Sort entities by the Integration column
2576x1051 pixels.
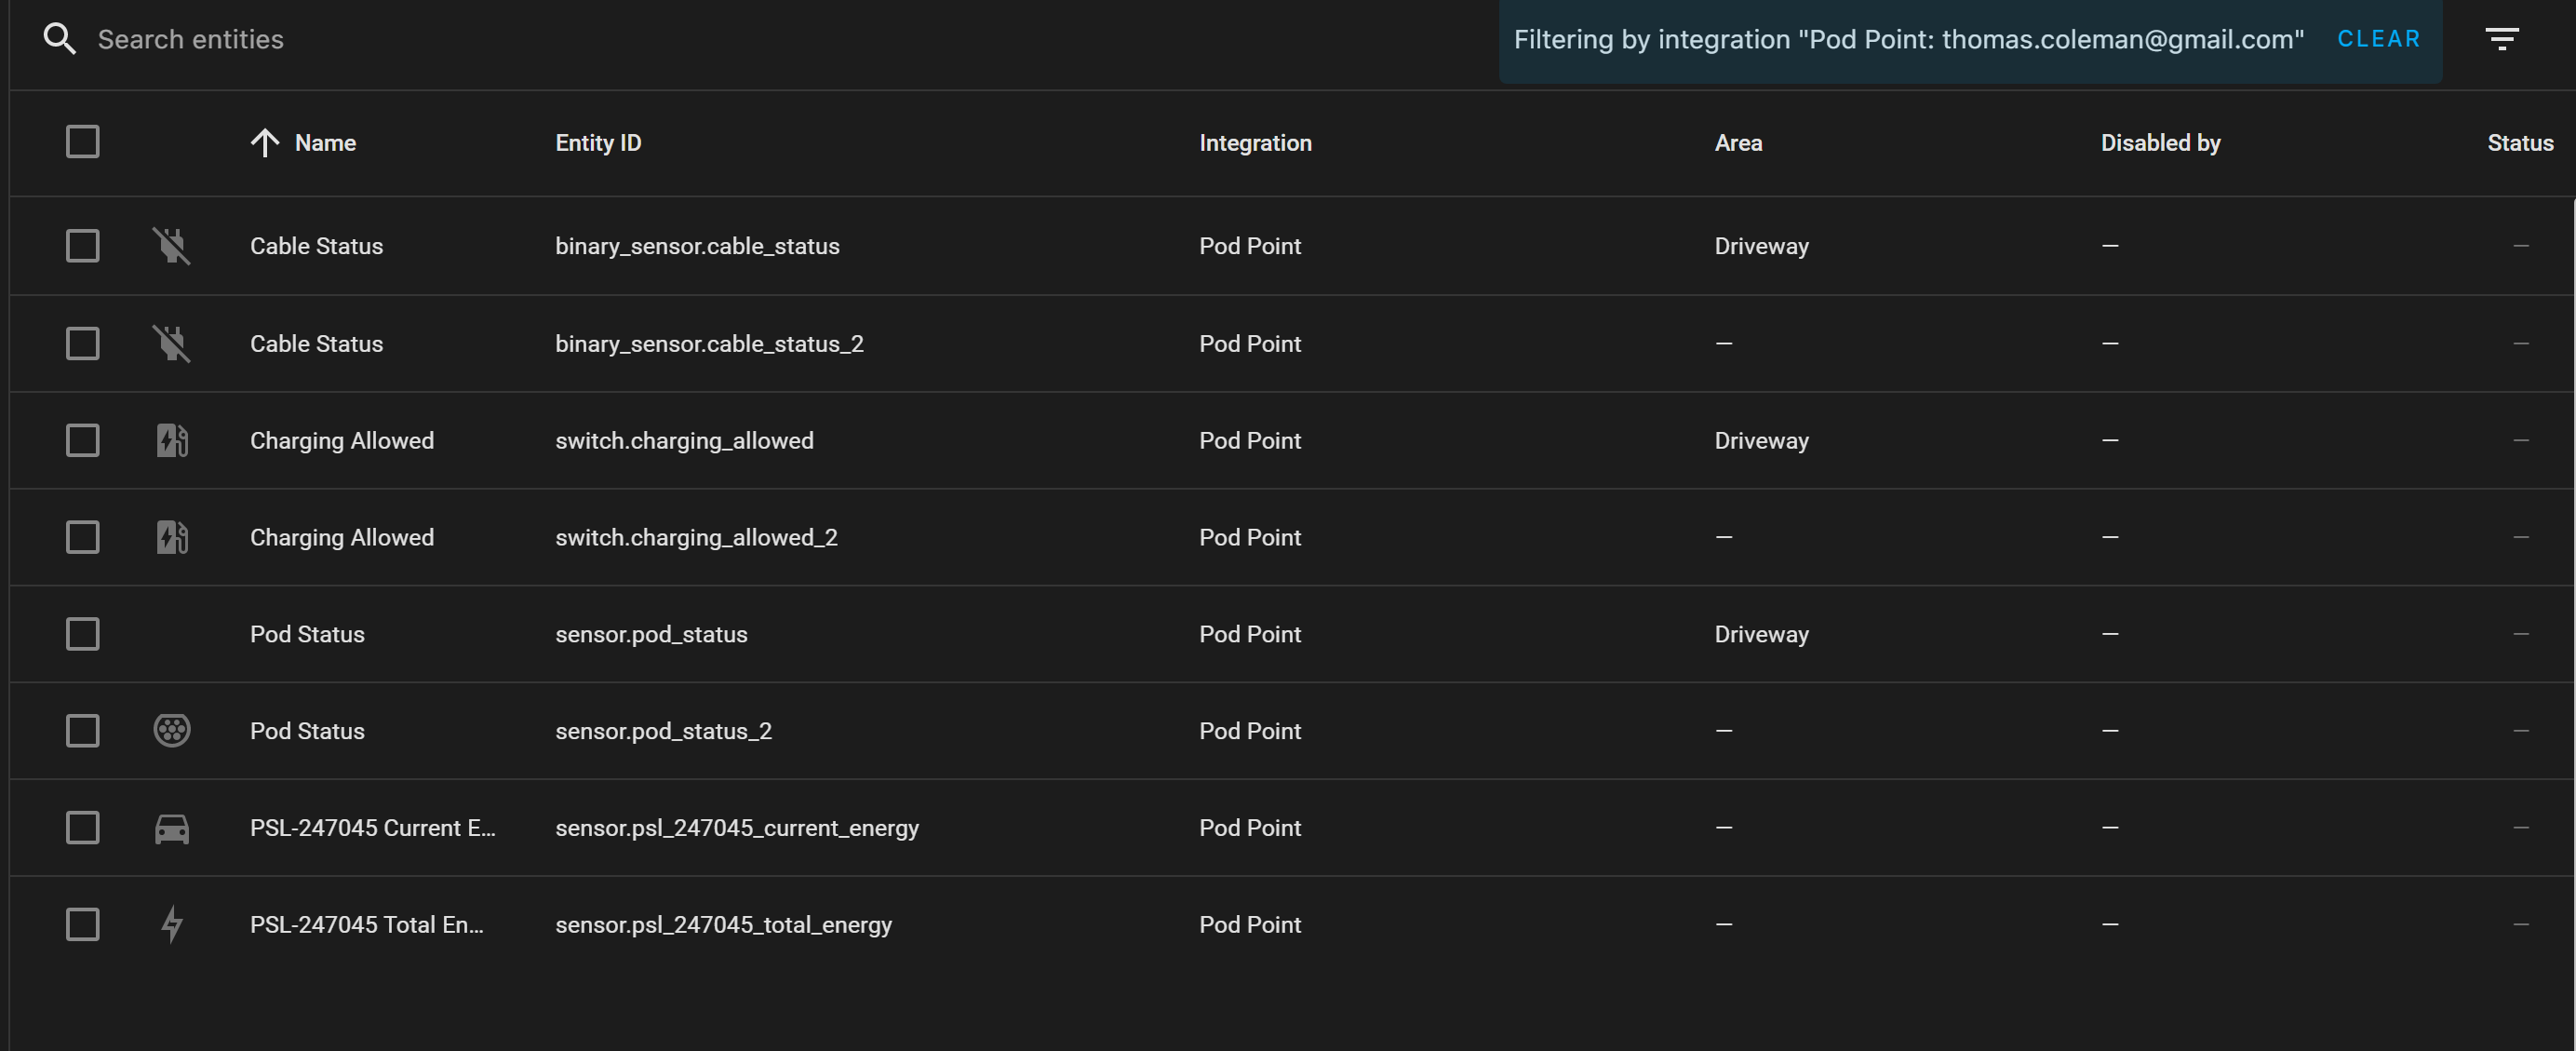1256,142
